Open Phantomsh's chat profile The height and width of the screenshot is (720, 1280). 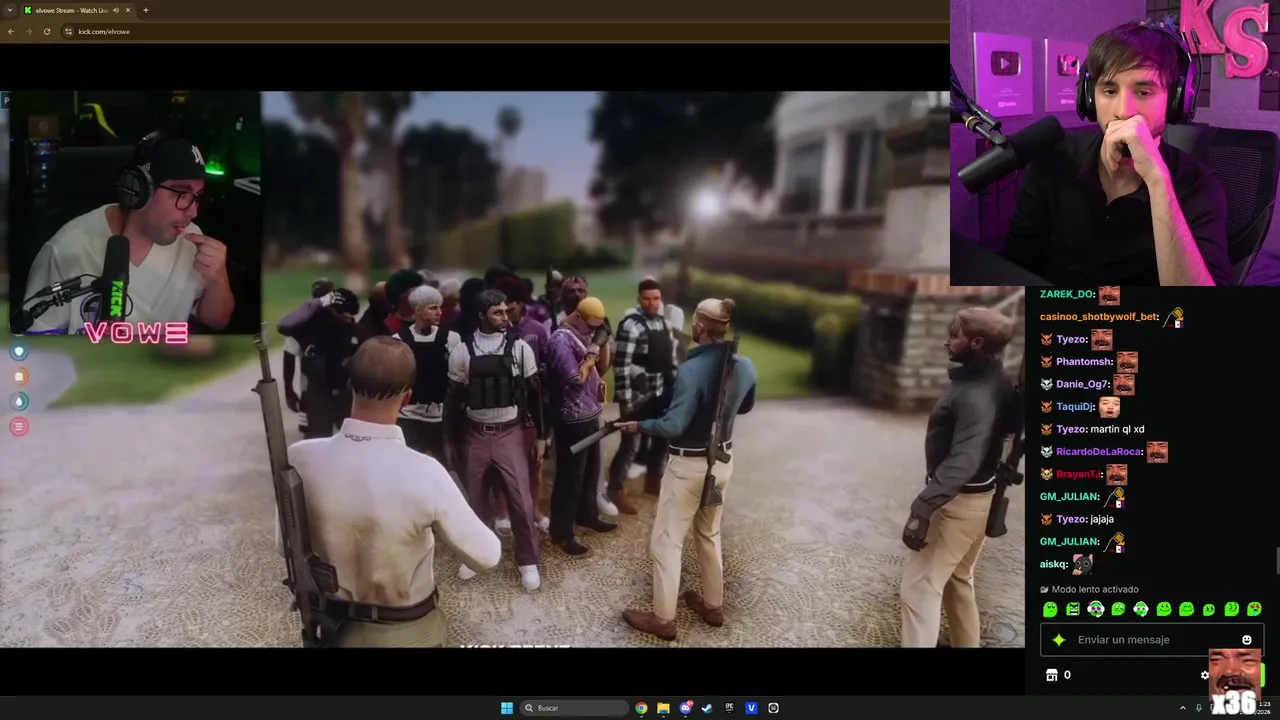tap(1084, 362)
